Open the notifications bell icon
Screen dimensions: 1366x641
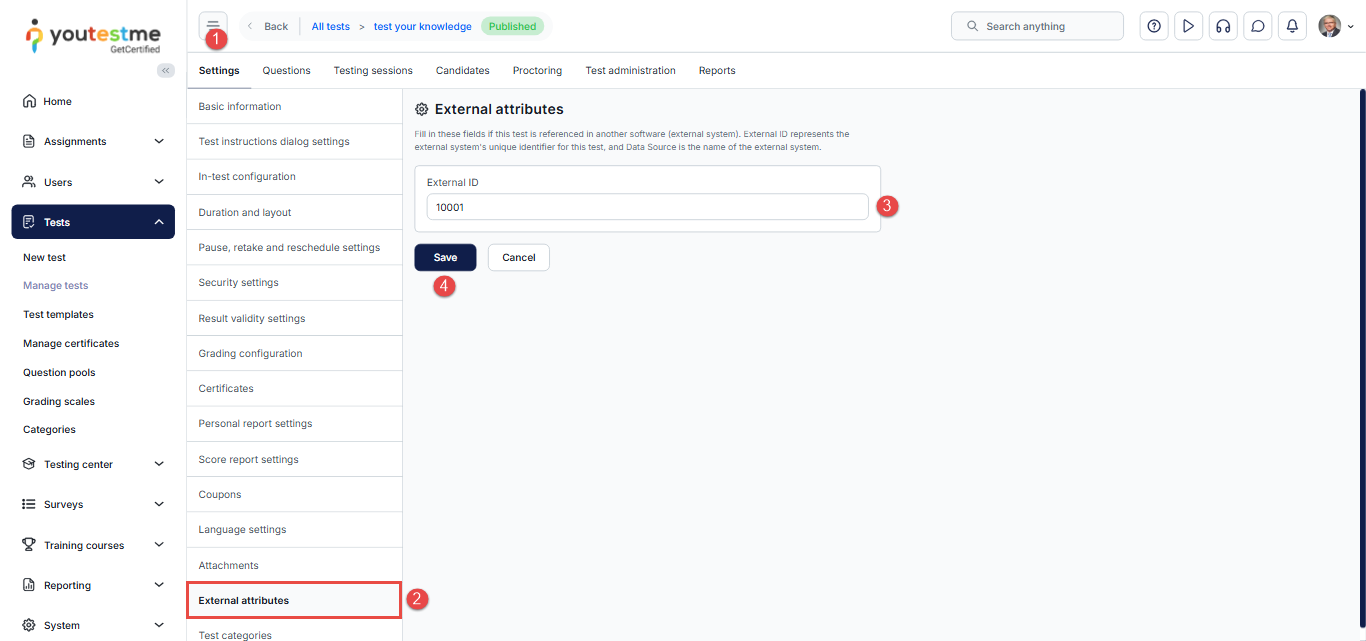(1292, 26)
